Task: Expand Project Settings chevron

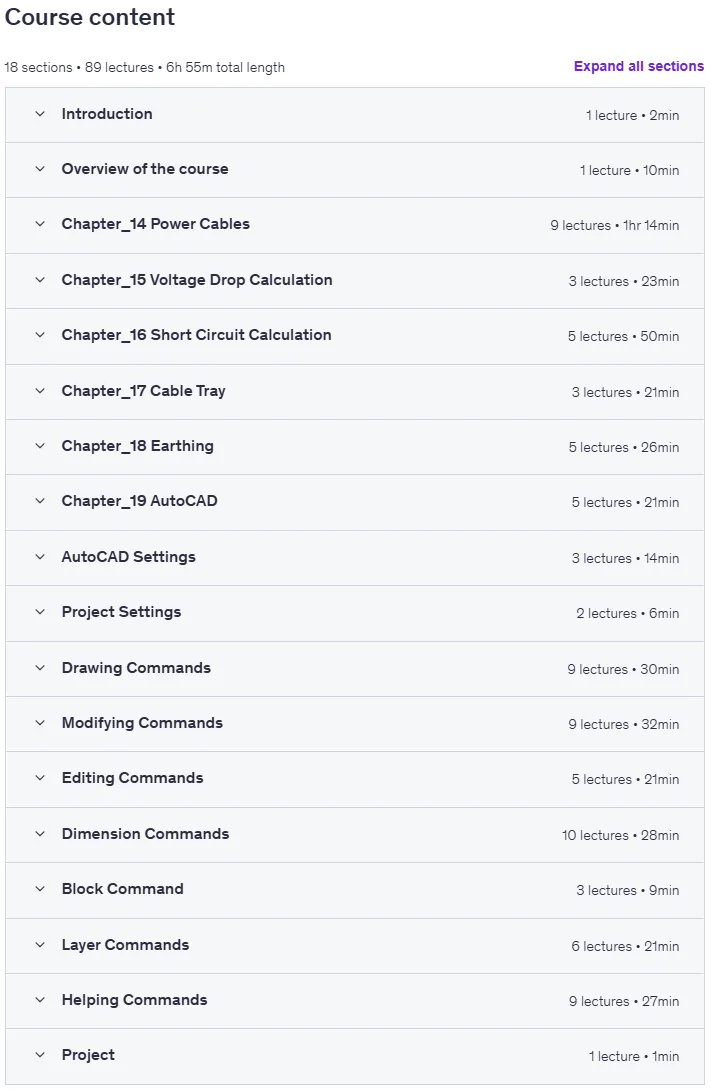Action: click(40, 612)
